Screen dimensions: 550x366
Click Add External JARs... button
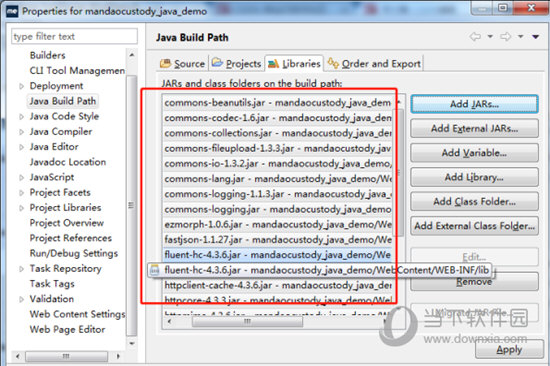point(474,128)
